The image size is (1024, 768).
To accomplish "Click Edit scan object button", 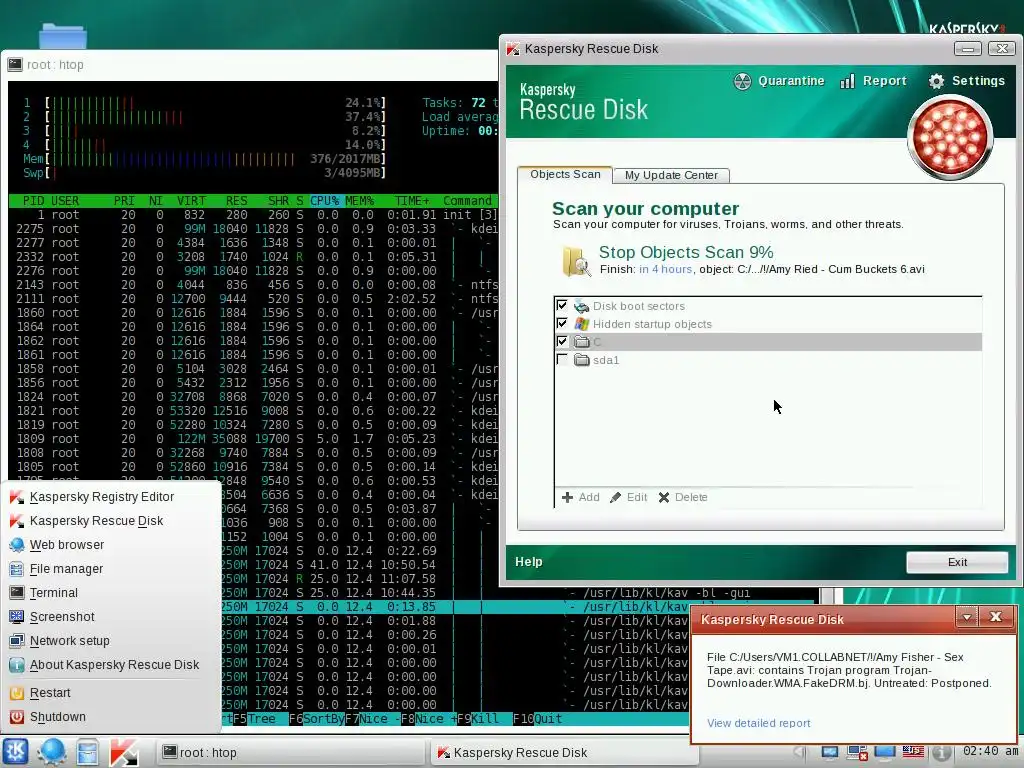I will pos(628,497).
